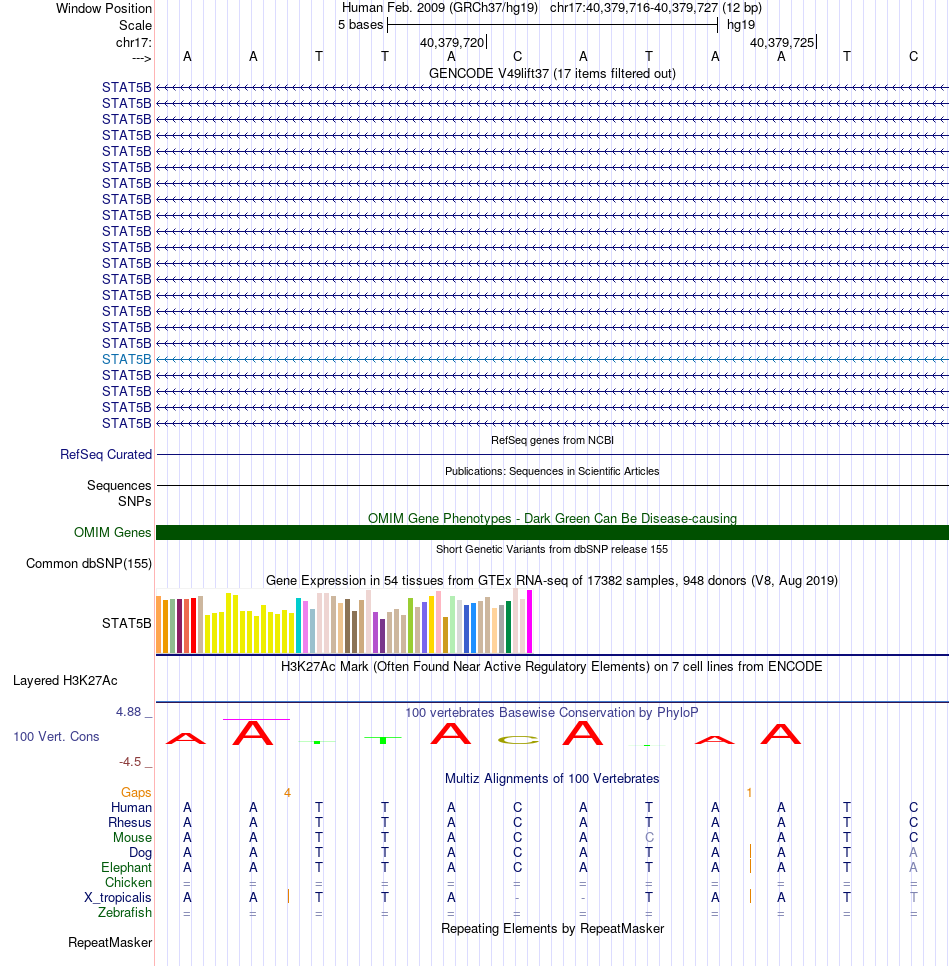Screen dimensions: 950x966
Task: Click the 40,379,720 coordinate marker
Action: 452,43
